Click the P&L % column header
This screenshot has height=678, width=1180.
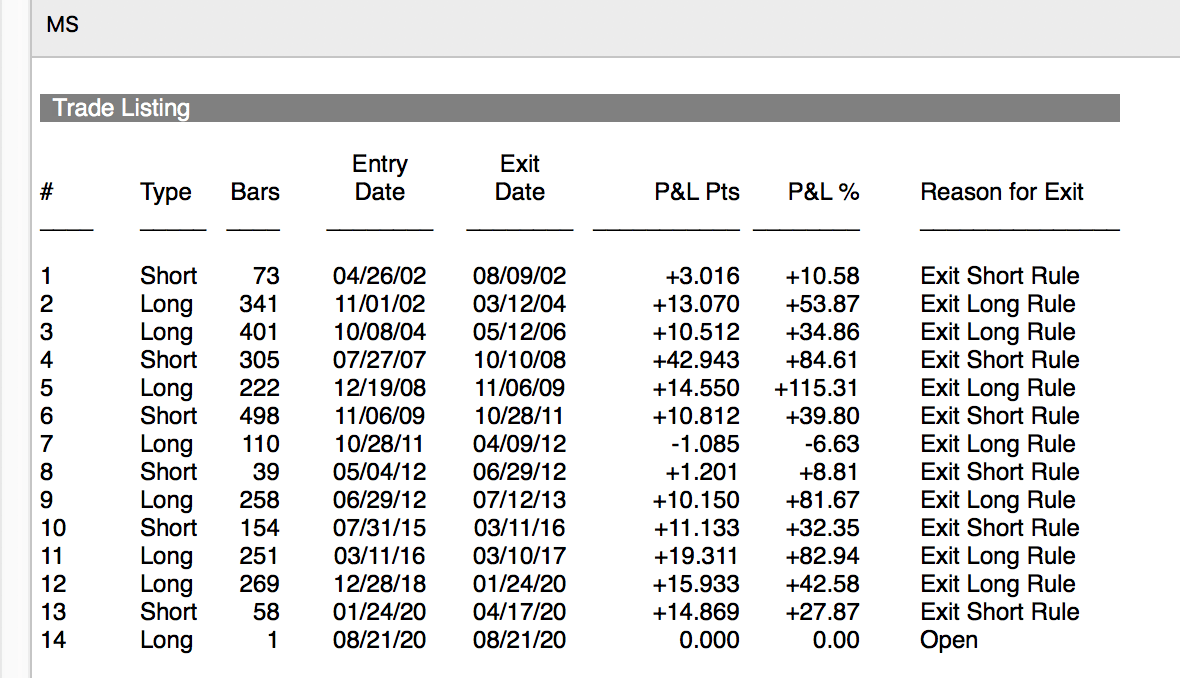click(824, 192)
